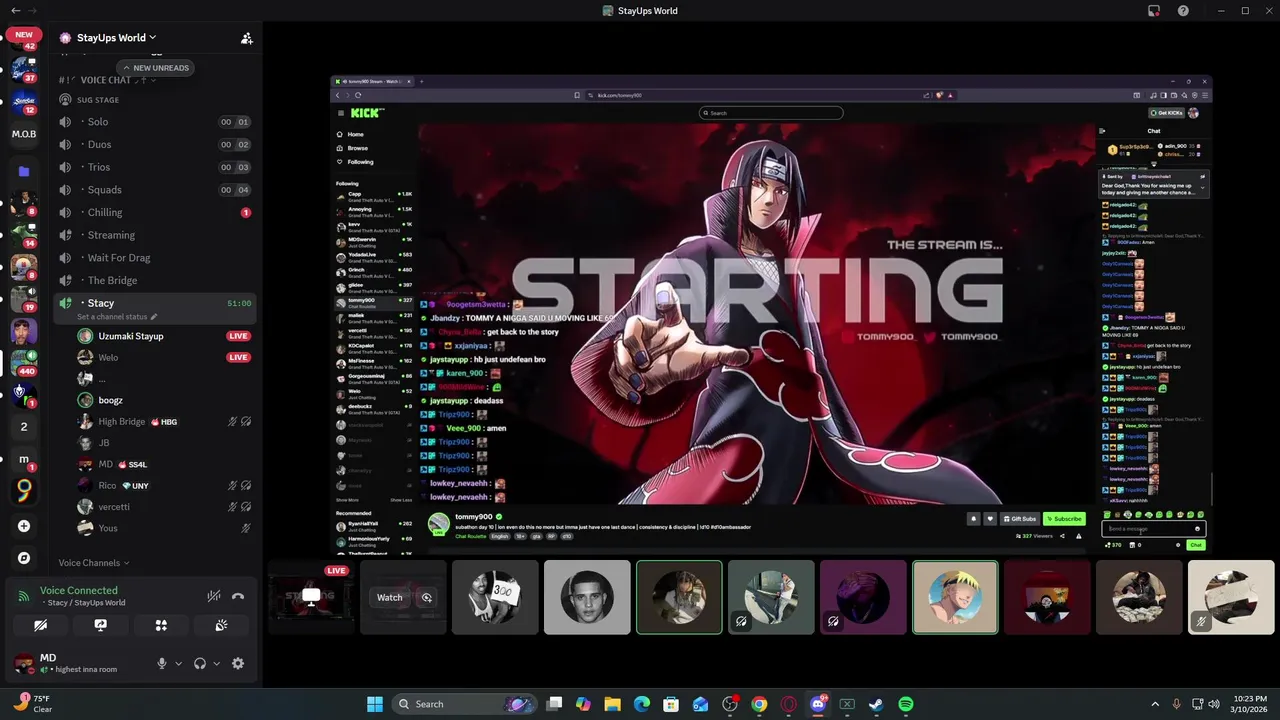
Task: Join the Squads voice channel
Action: (x=155, y=190)
